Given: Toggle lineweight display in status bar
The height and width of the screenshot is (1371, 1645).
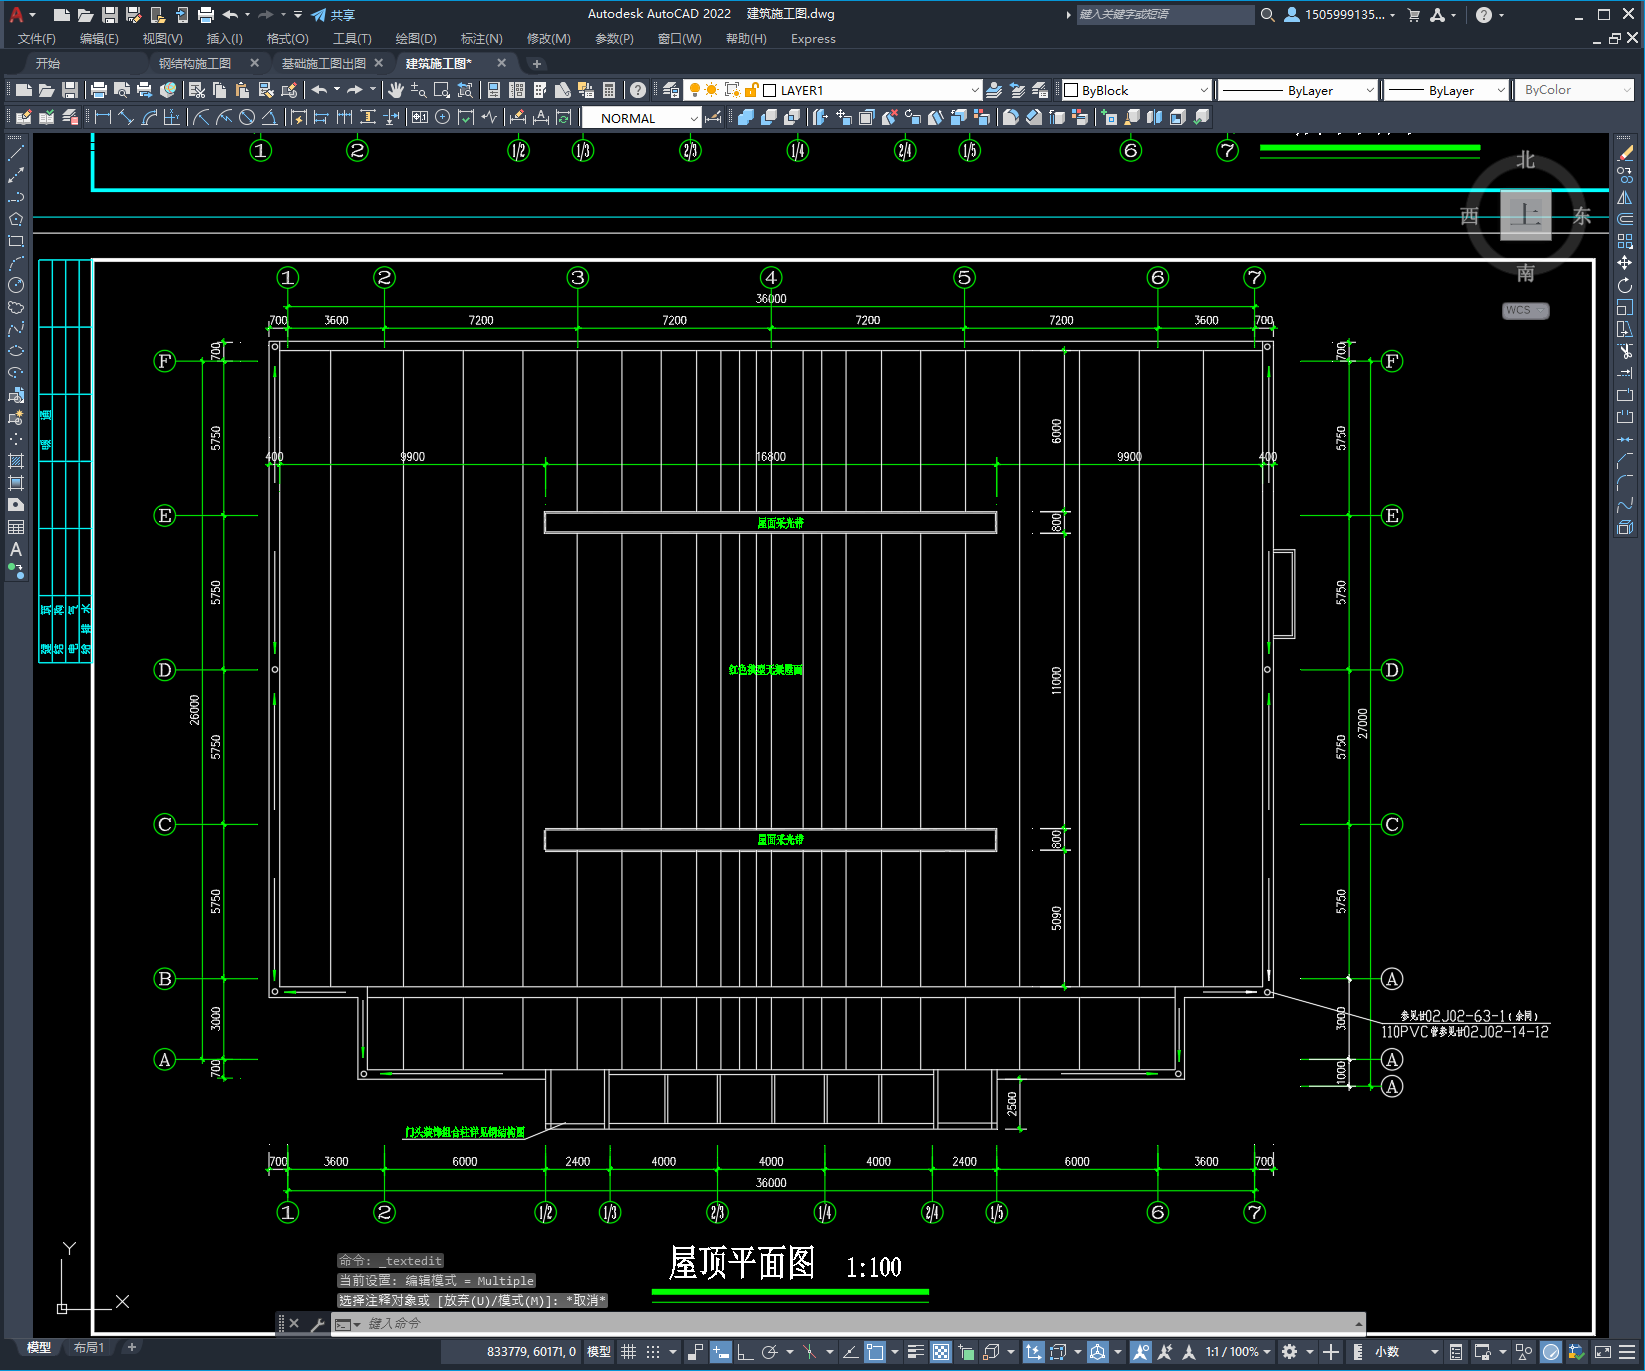Looking at the screenshot, I should [915, 1352].
